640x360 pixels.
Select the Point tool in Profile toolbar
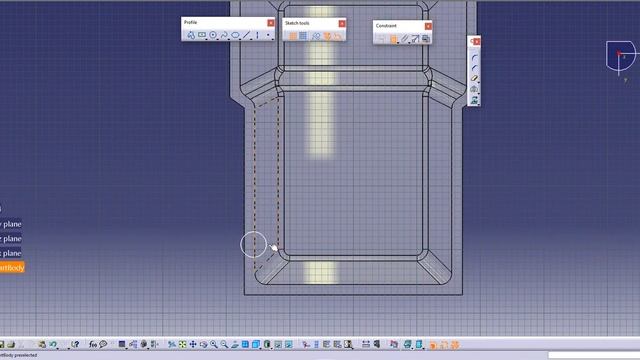click(268, 35)
